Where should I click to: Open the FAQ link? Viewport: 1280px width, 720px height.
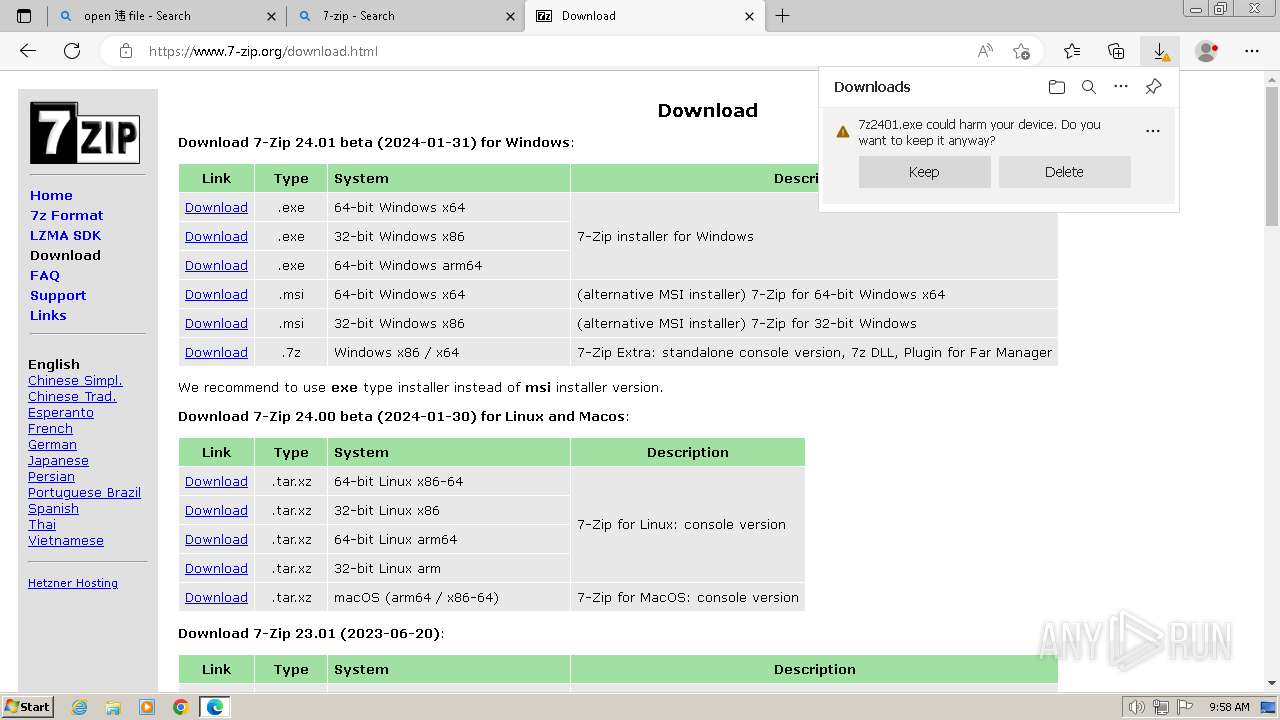pos(45,275)
